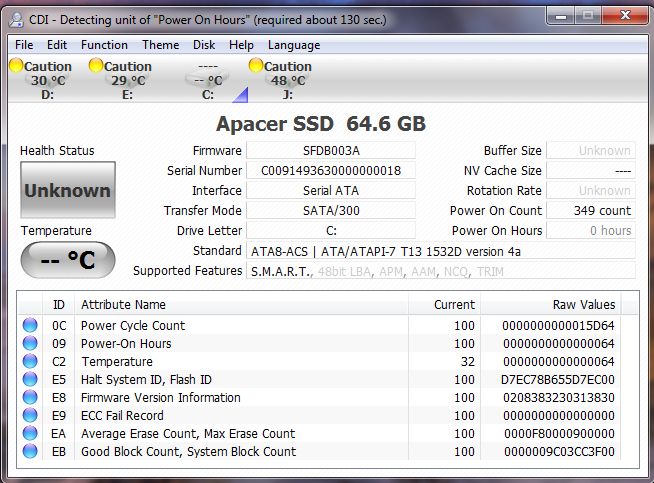The width and height of the screenshot is (654, 483).
Task: Select the Power-On Hours attribute row
Action: click(x=319, y=343)
